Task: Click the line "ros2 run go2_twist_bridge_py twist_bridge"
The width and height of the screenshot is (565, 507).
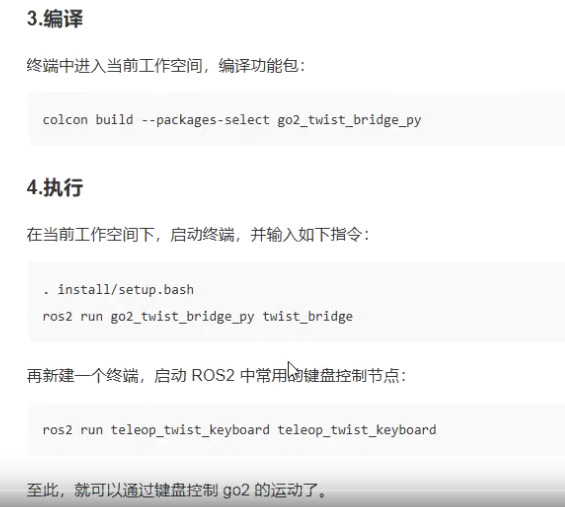Action: click(197, 317)
